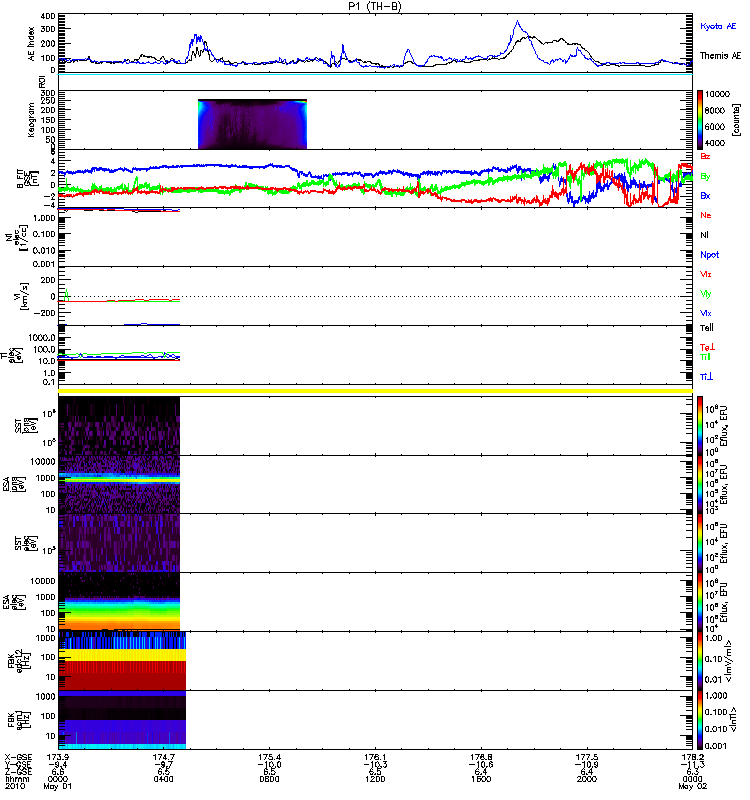Click the ESA electrons spectrogram panel
This screenshot has height=800, width=750.
[x=119, y=602]
